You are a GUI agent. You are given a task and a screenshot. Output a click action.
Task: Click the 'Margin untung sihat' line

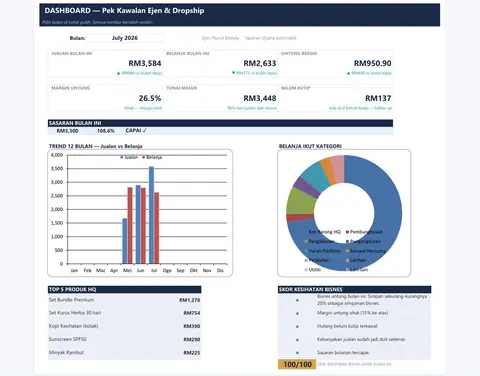point(352,313)
